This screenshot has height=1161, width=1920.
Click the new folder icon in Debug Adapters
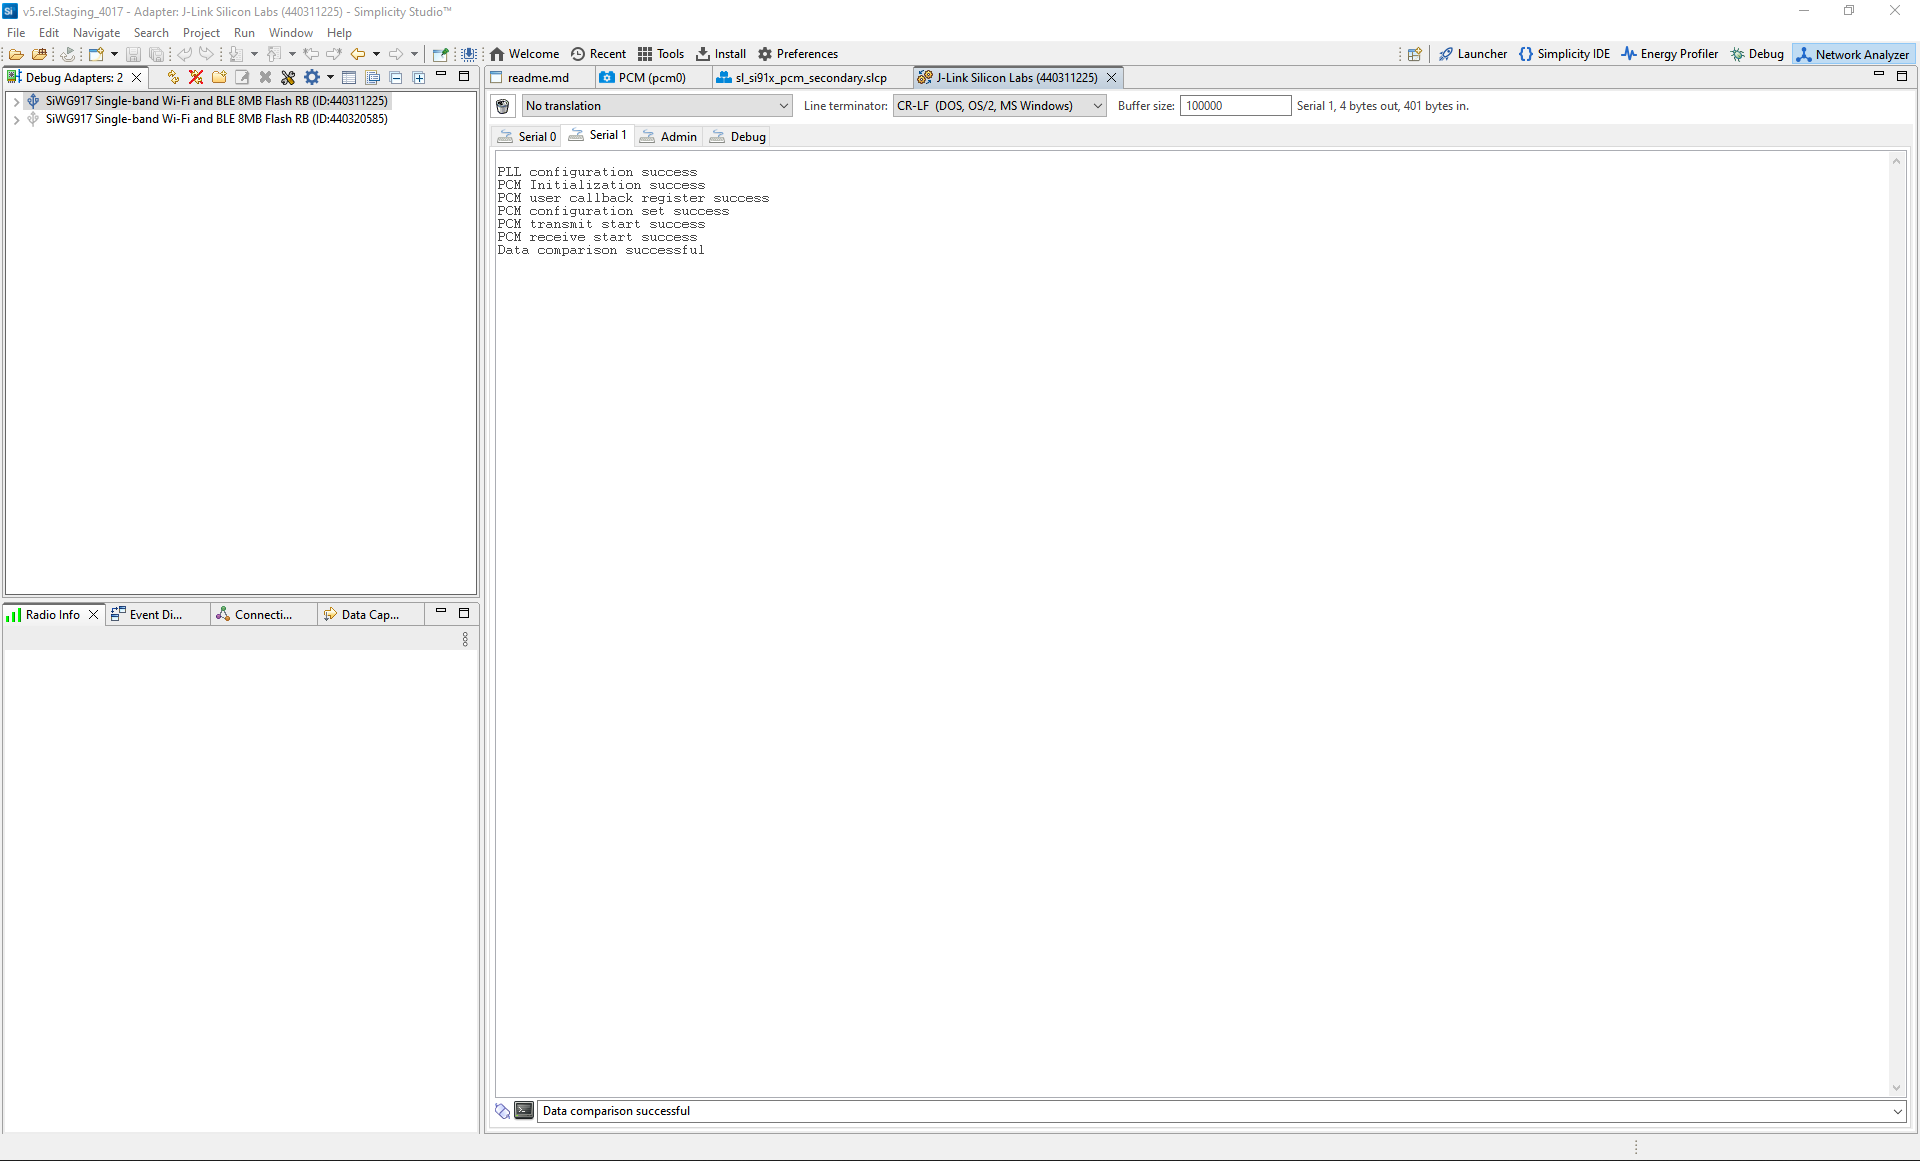[219, 77]
